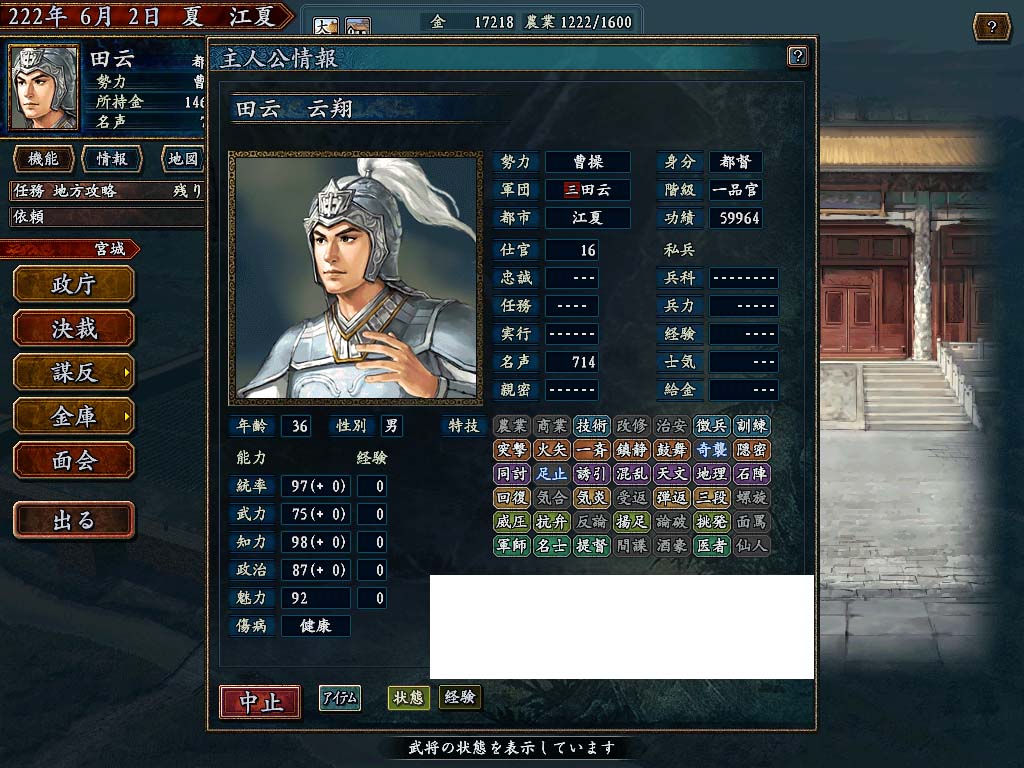Click the 威圧 skill icon

[512, 522]
